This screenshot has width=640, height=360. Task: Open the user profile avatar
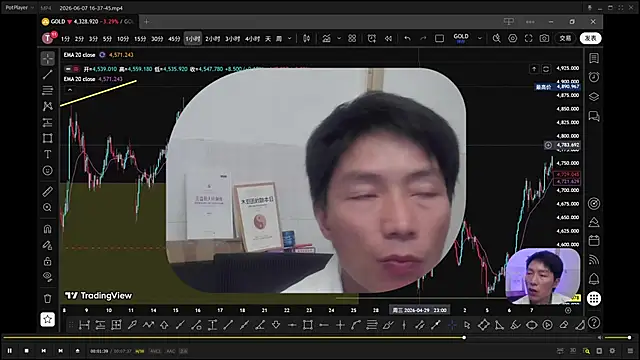48,38
